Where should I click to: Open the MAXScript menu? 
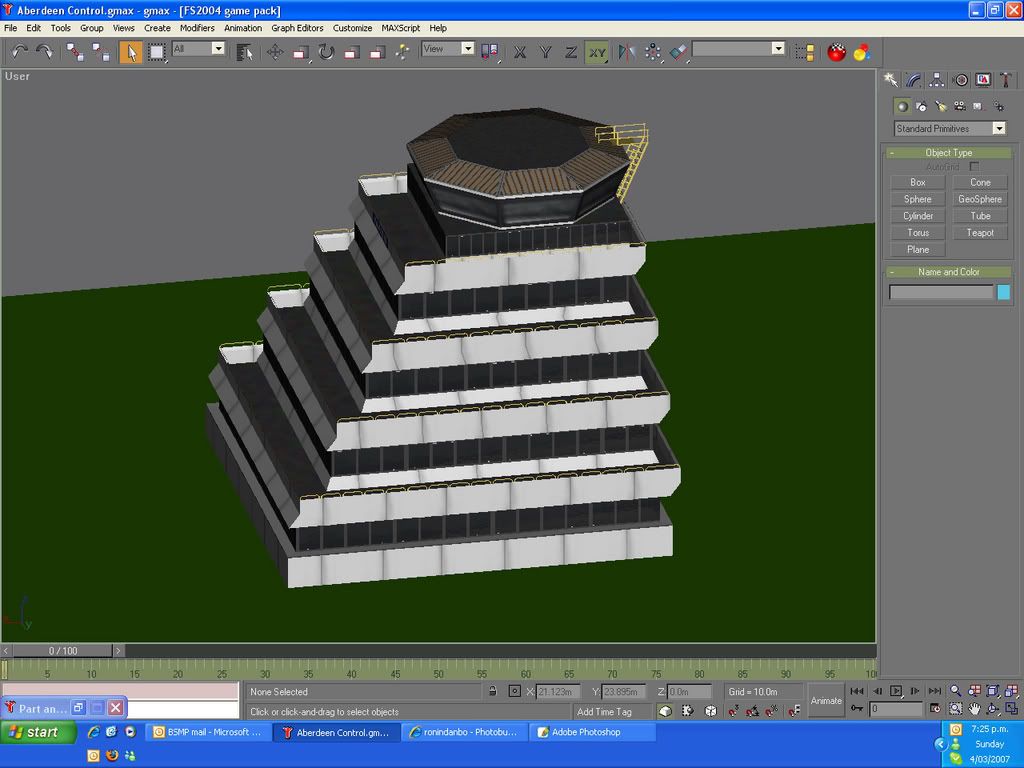(x=403, y=28)
